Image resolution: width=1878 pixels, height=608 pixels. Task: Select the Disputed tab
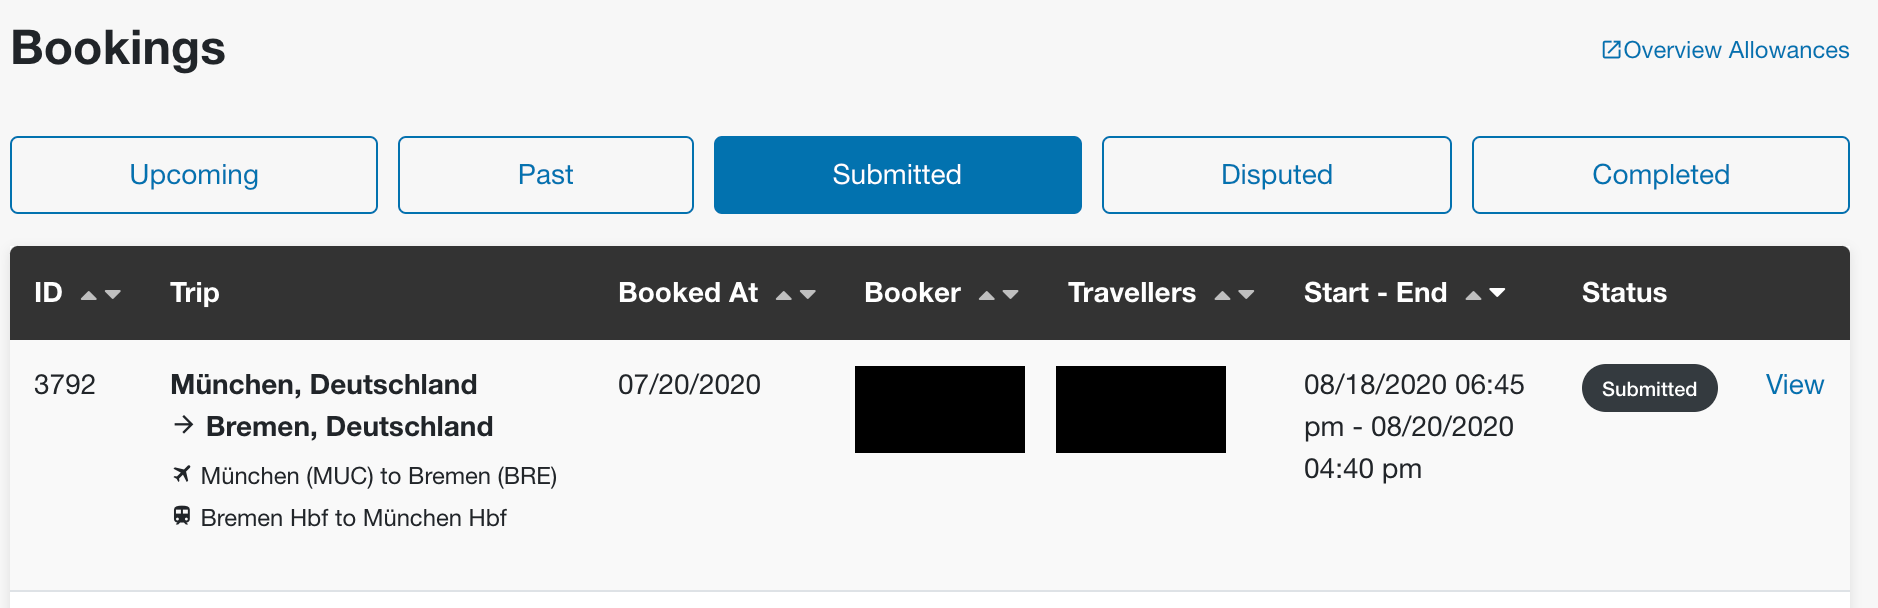1277,175
